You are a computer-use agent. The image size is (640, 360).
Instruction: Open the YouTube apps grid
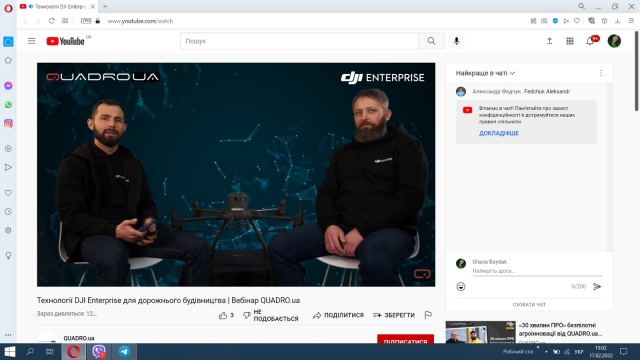point(570,41)
